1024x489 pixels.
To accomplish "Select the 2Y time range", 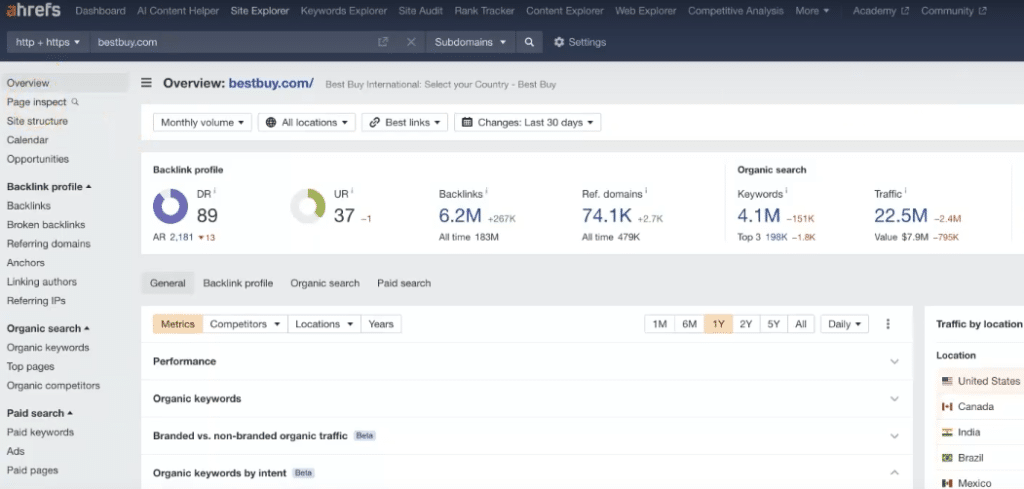I will [746, 324].
